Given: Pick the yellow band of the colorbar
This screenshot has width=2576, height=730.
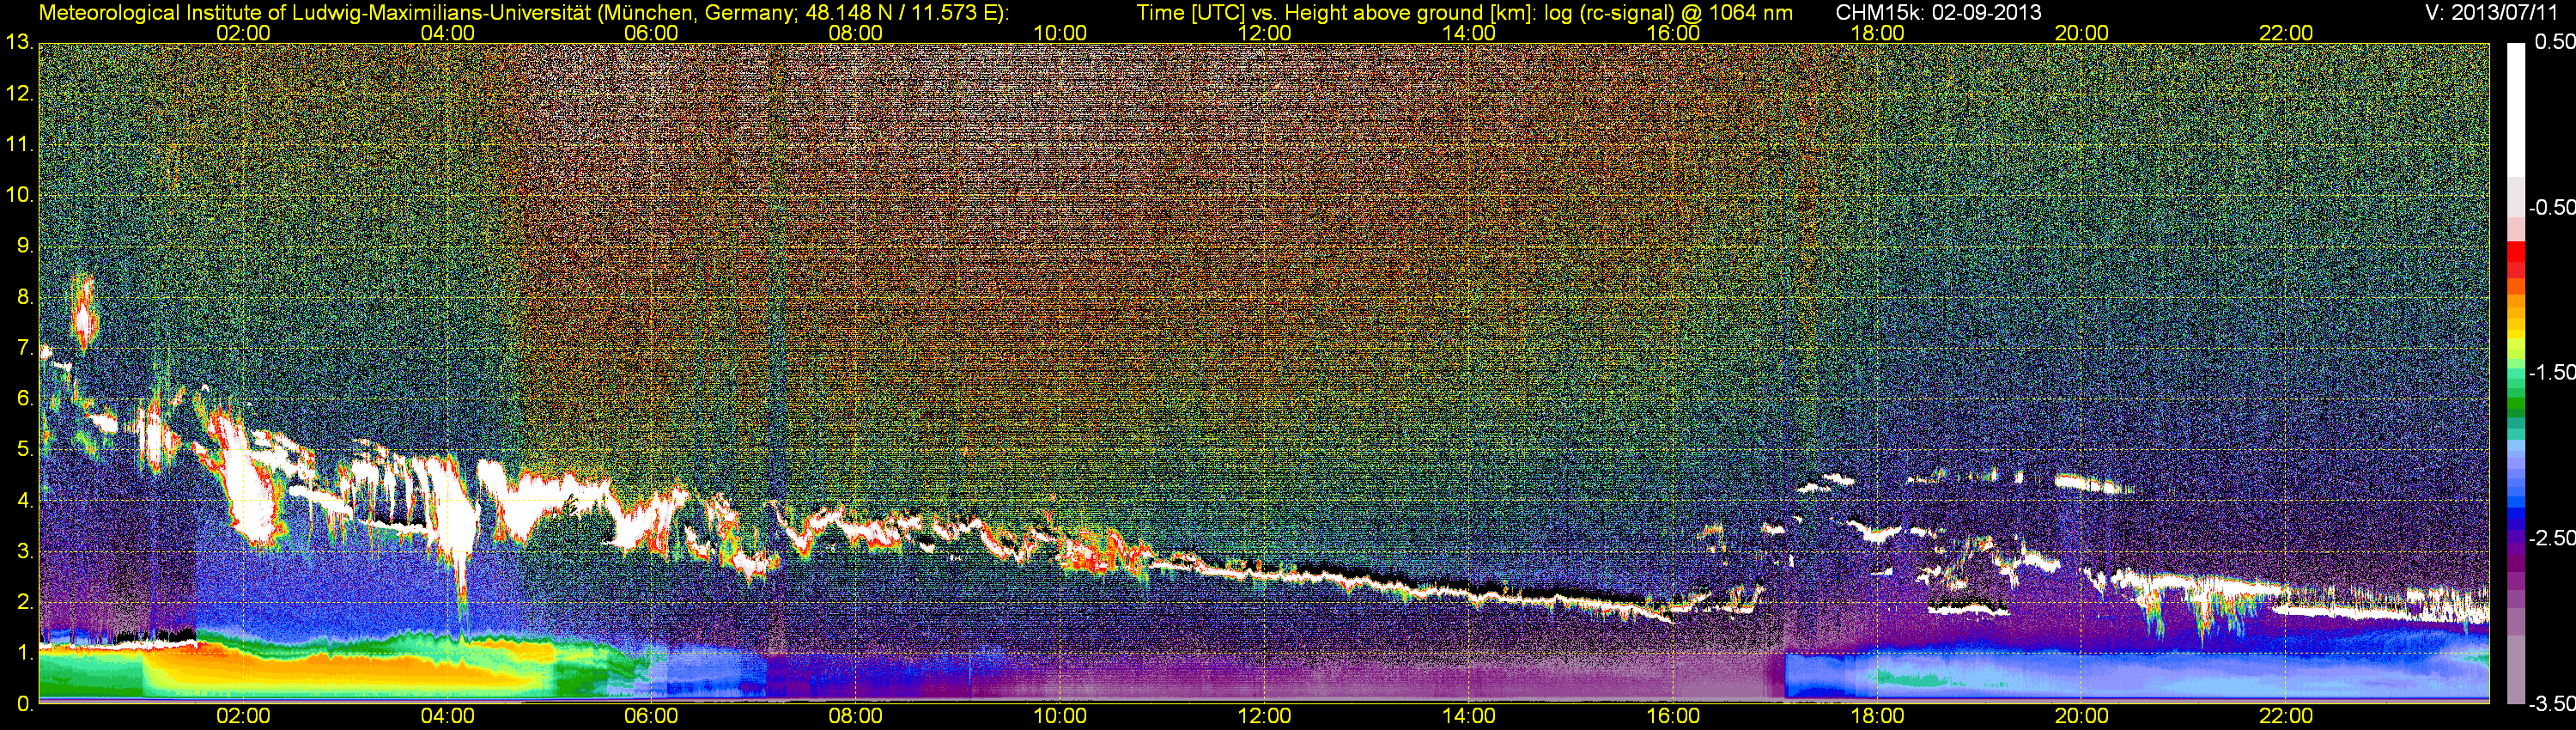Looking at the screenshot, I should (2516, 337).
